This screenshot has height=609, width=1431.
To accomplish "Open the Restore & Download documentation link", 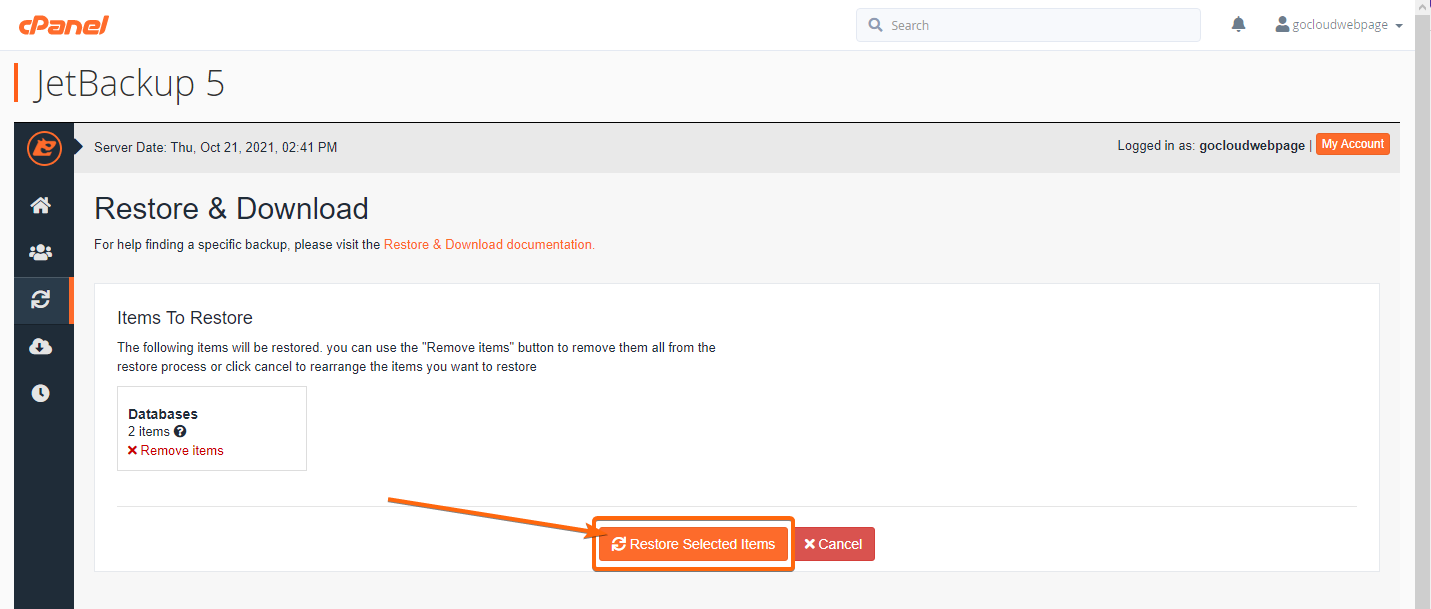I will 489,244.
